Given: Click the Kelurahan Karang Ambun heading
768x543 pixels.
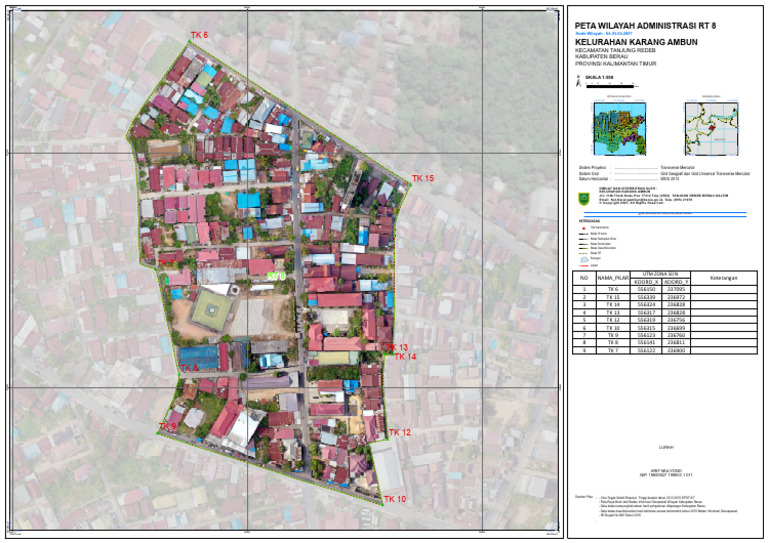Looking at the screenshot, I should coord(636,43).
